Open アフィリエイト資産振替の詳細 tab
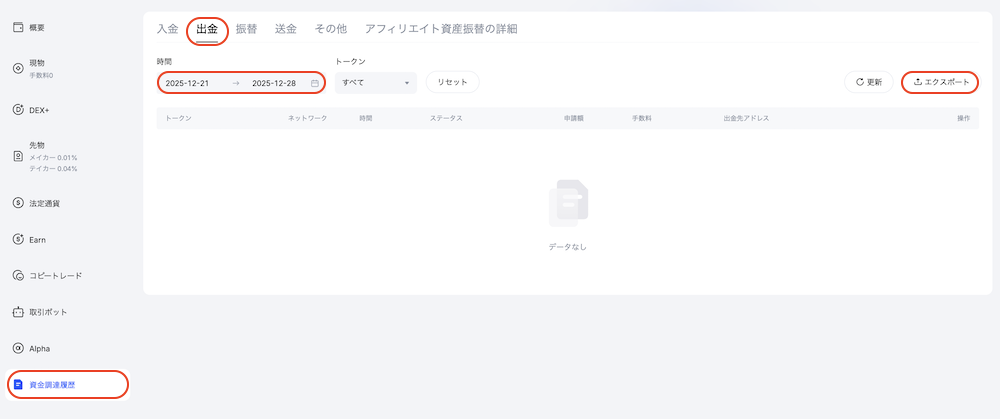1000x419 pixels. [441, 29]
